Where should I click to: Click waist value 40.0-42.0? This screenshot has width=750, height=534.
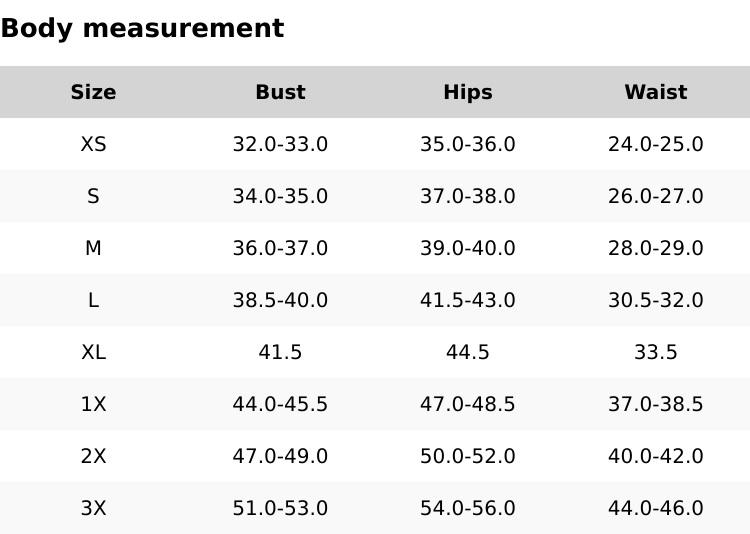pos(655,457)
